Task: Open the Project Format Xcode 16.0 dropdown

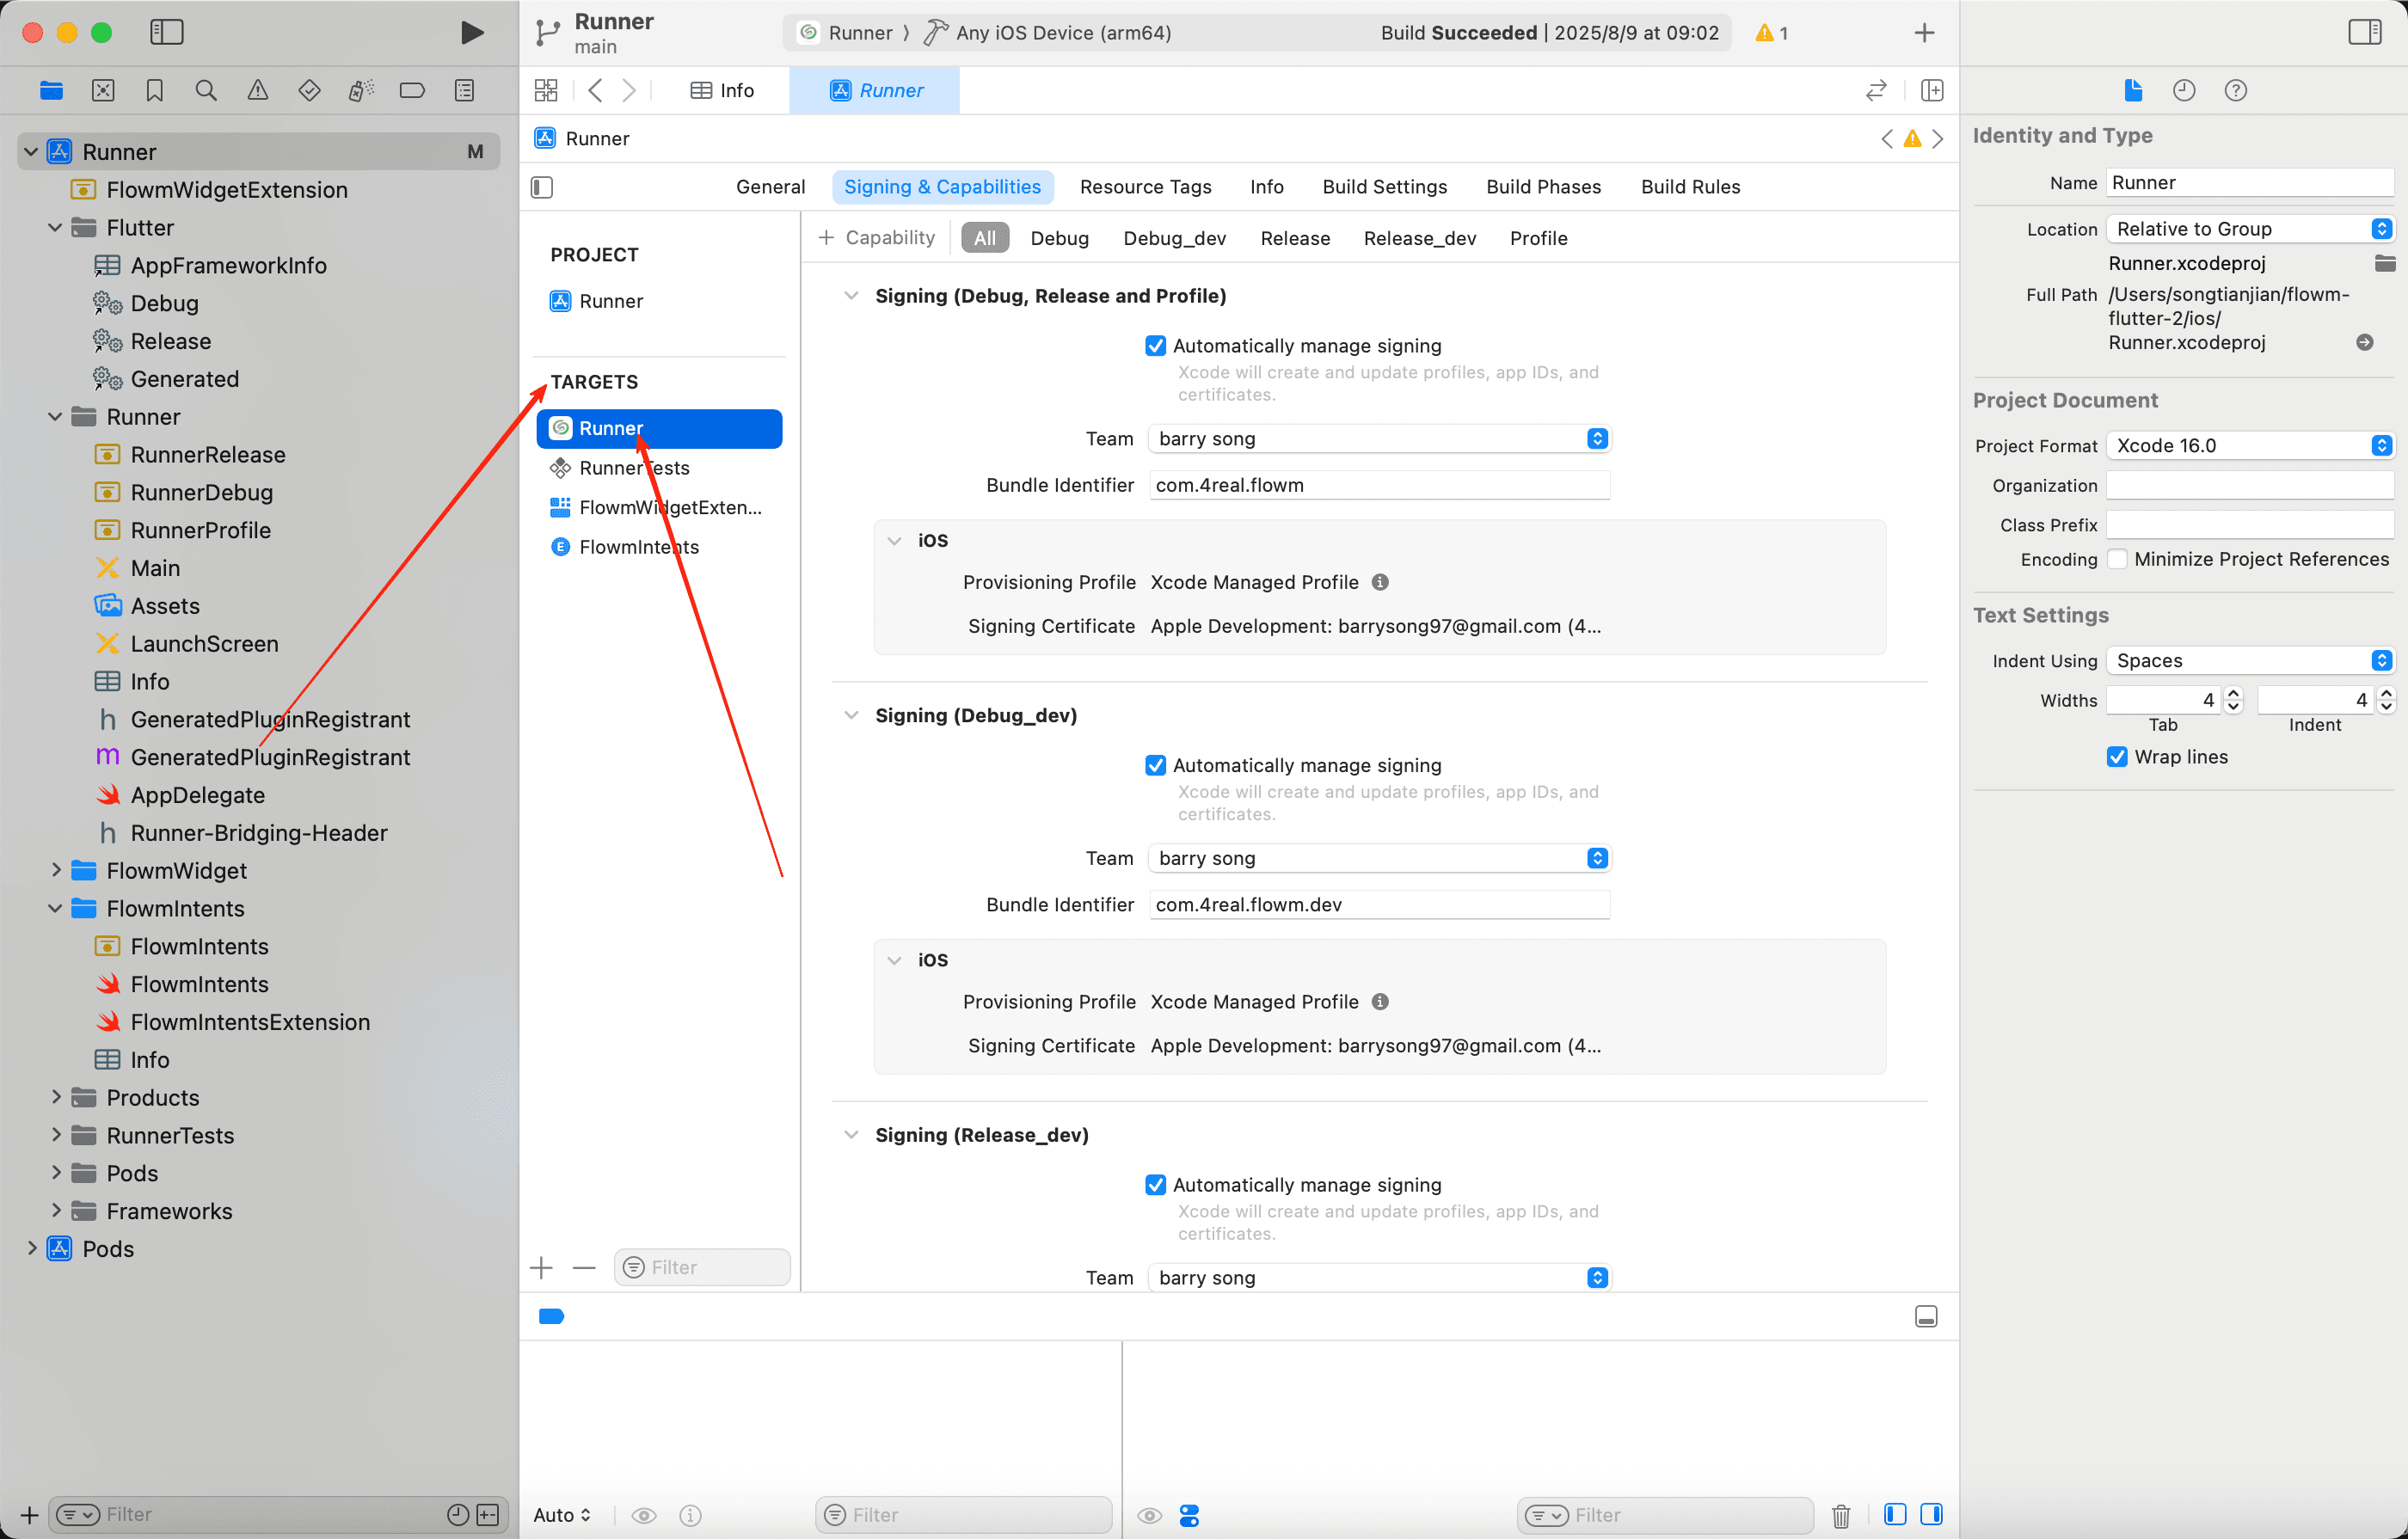Action: pyautogui.click(x=2248, y=445)
